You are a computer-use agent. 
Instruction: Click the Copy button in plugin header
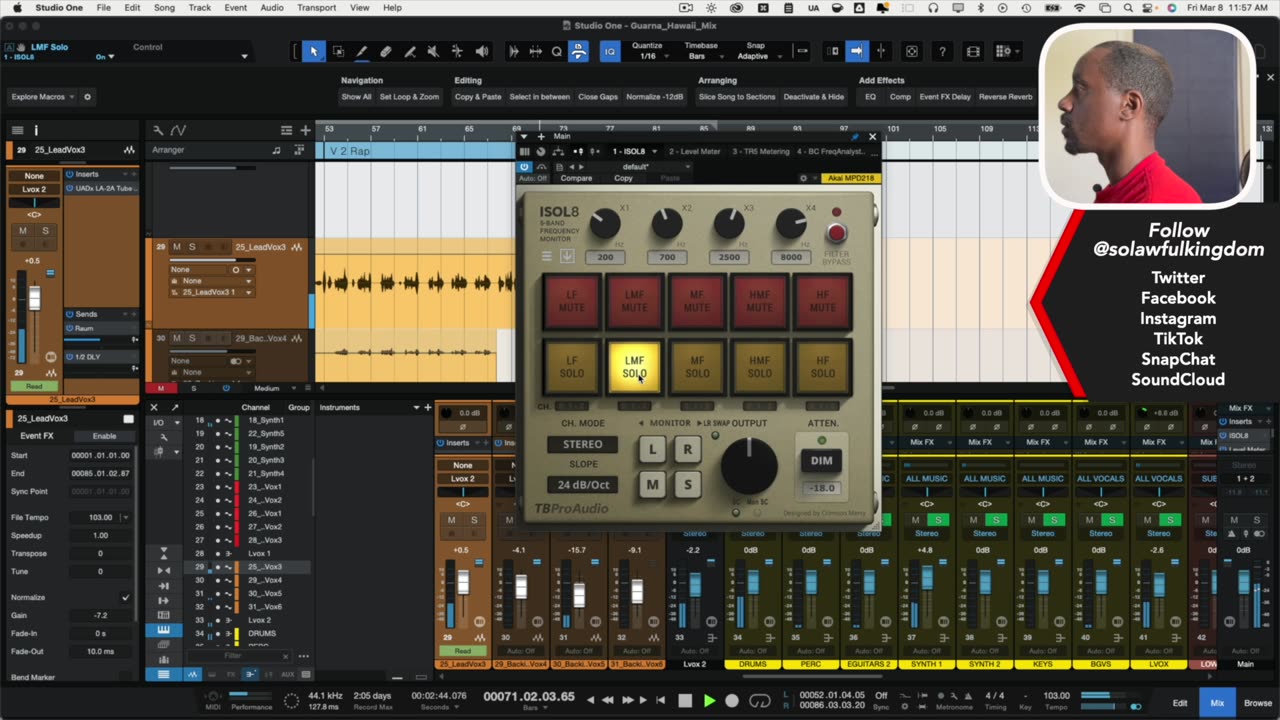[623, 178]
